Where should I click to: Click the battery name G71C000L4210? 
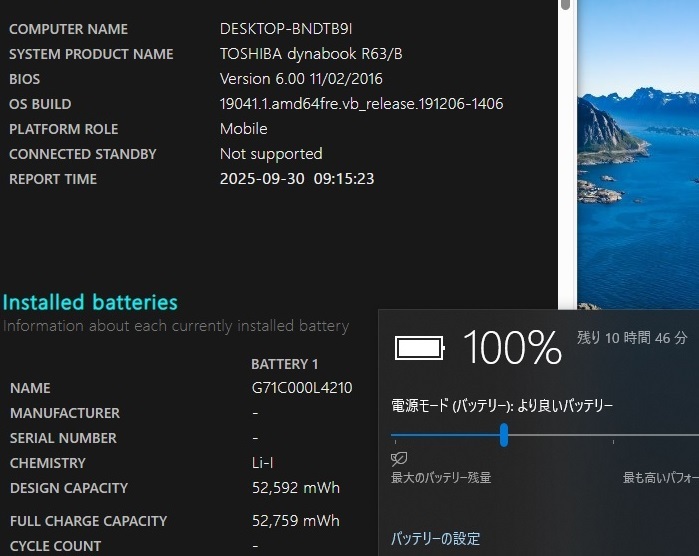coord(301,388)
